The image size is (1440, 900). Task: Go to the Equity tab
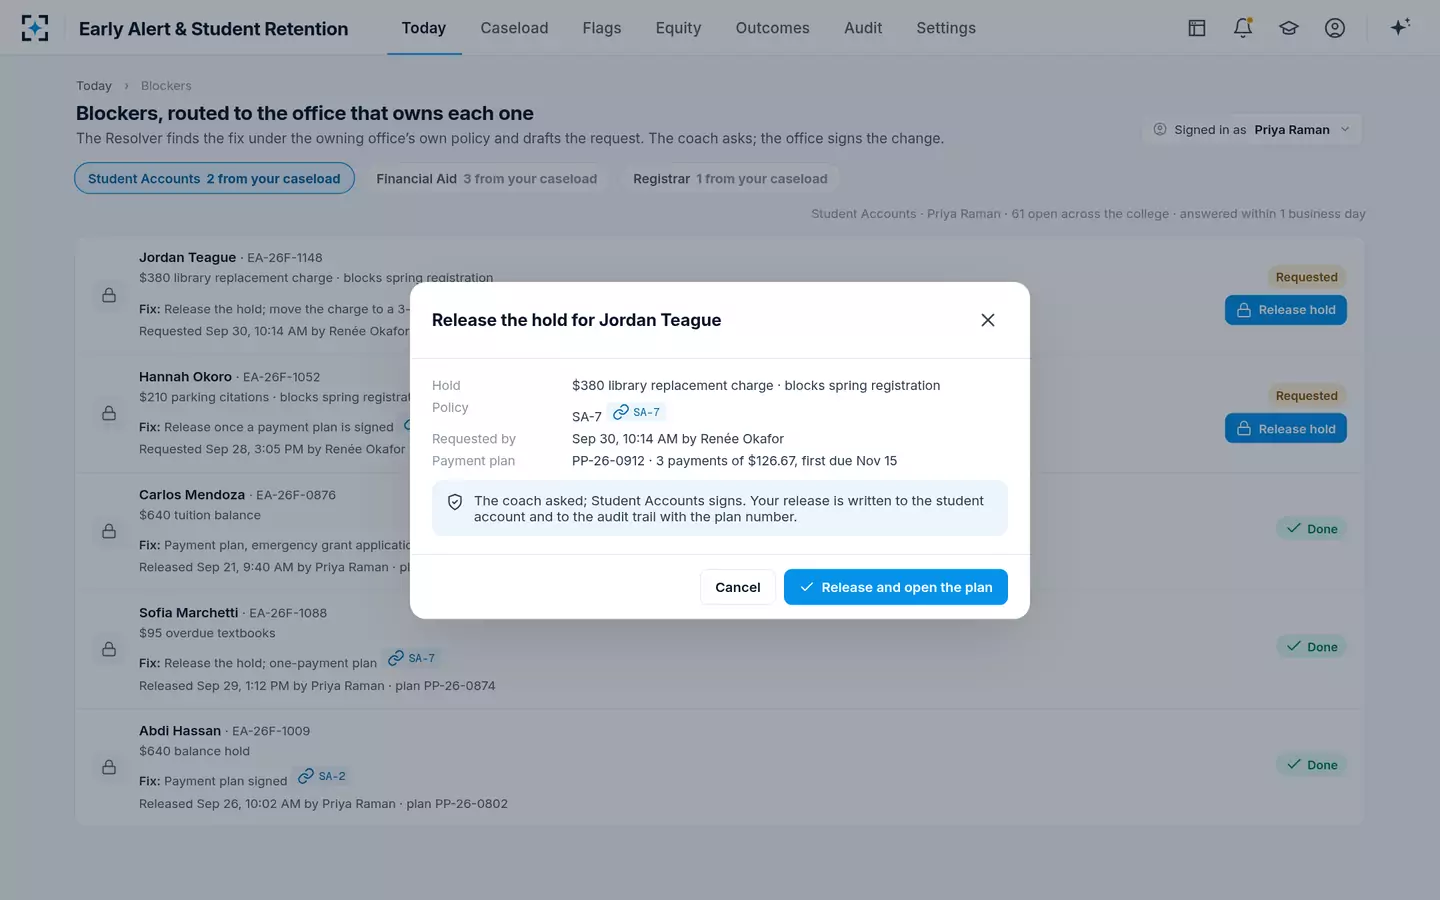click(x=678, y=28)
